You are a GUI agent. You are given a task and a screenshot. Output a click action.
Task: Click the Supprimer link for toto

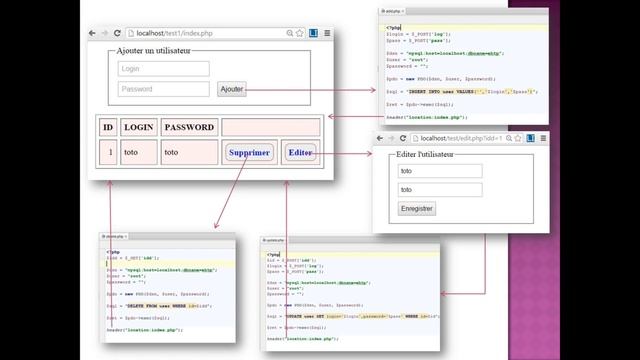(x=249, y=153)
